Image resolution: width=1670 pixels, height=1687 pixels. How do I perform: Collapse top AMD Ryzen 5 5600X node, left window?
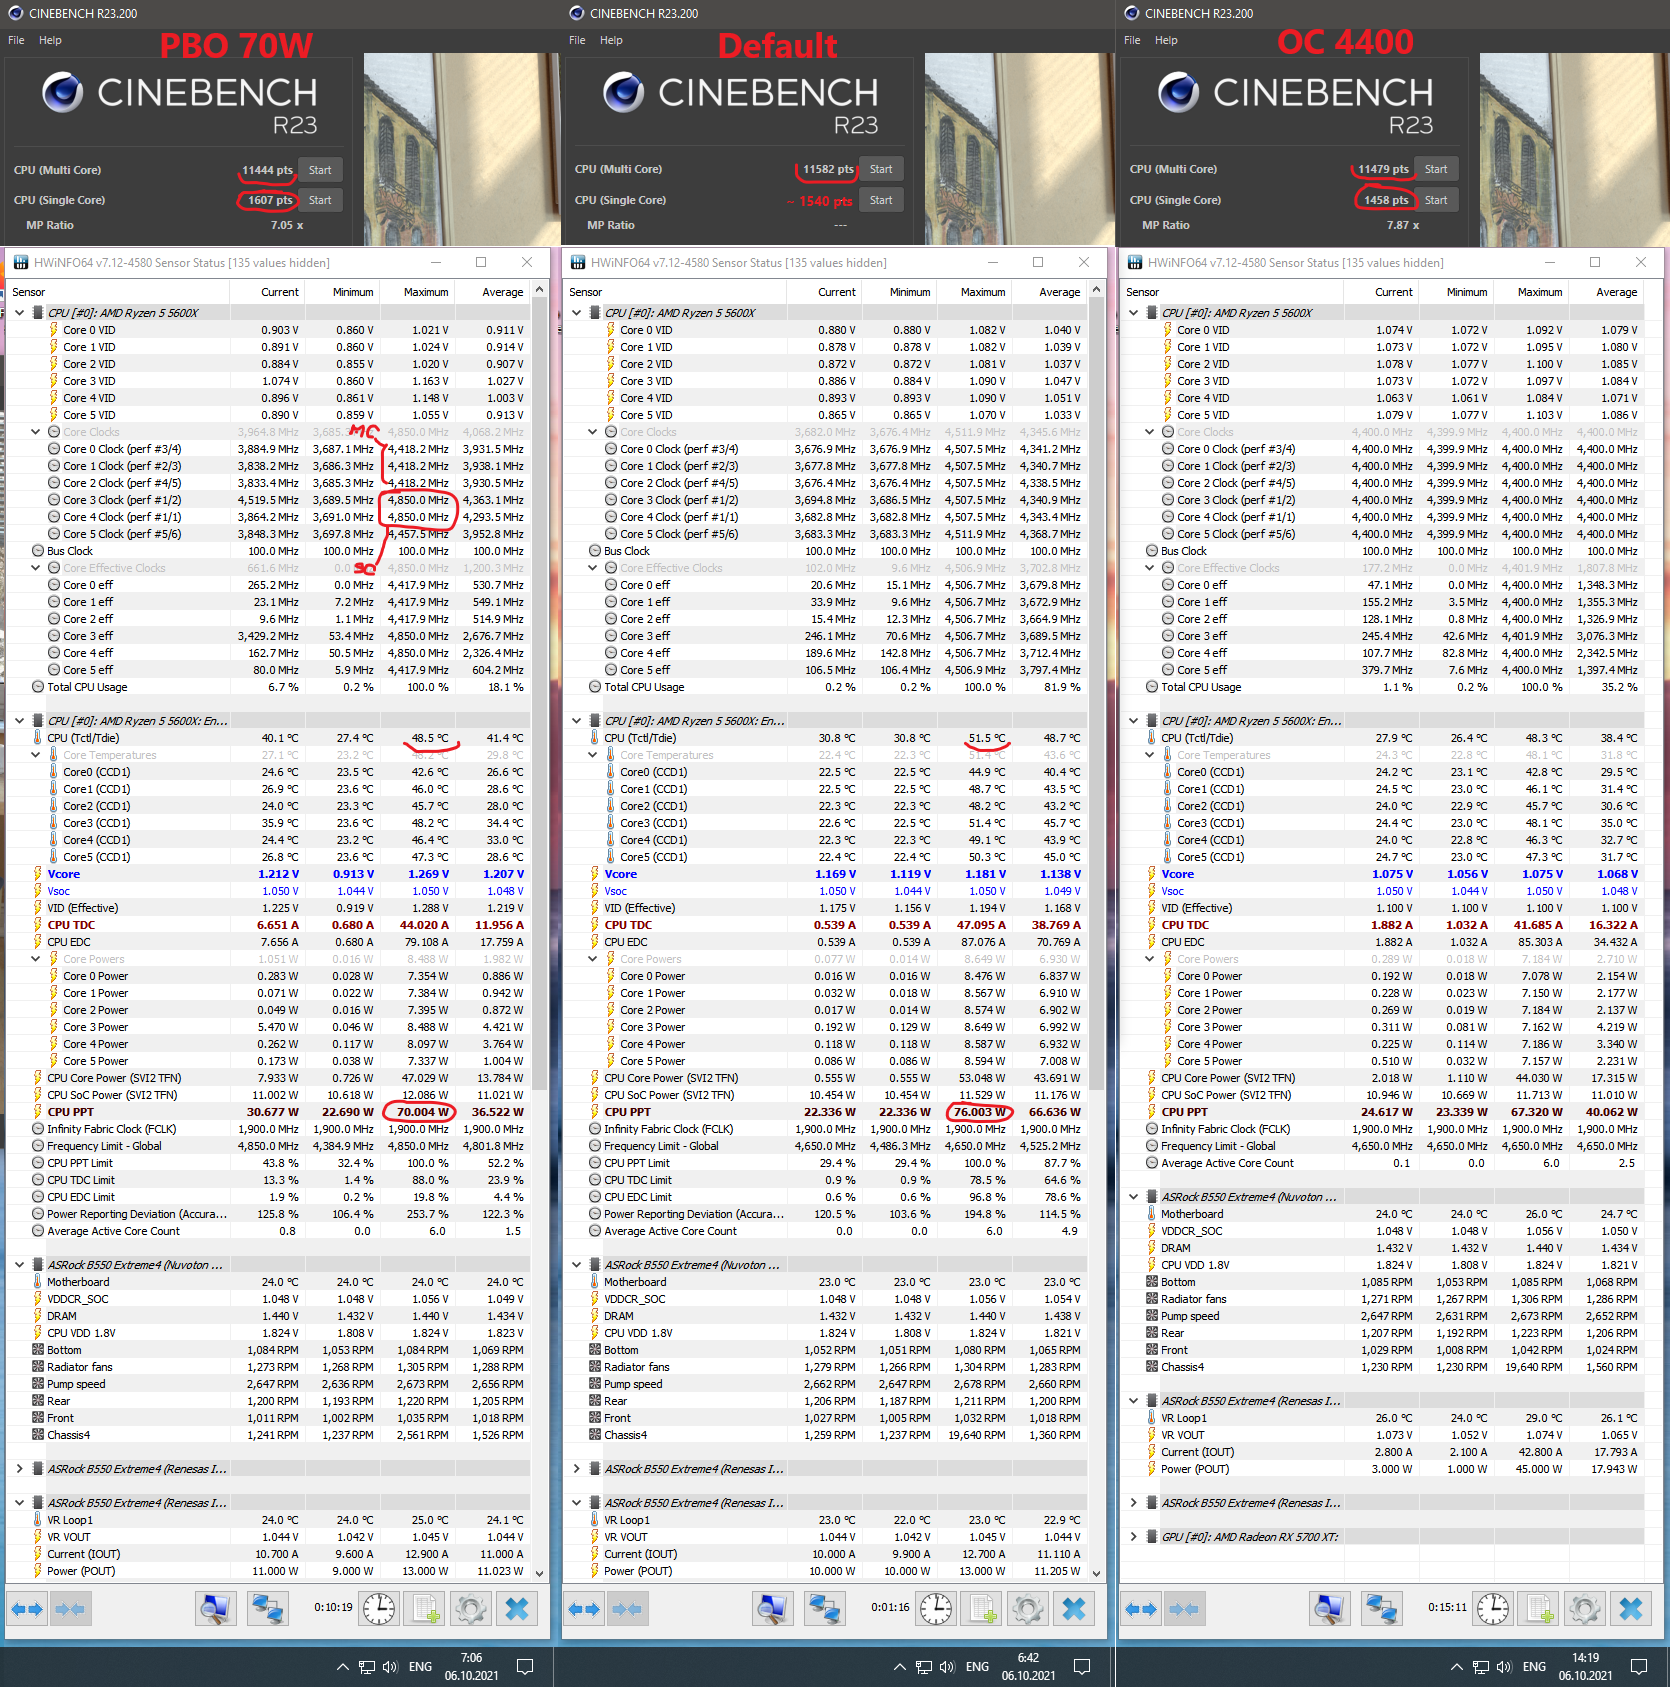(x=20, y=313)
